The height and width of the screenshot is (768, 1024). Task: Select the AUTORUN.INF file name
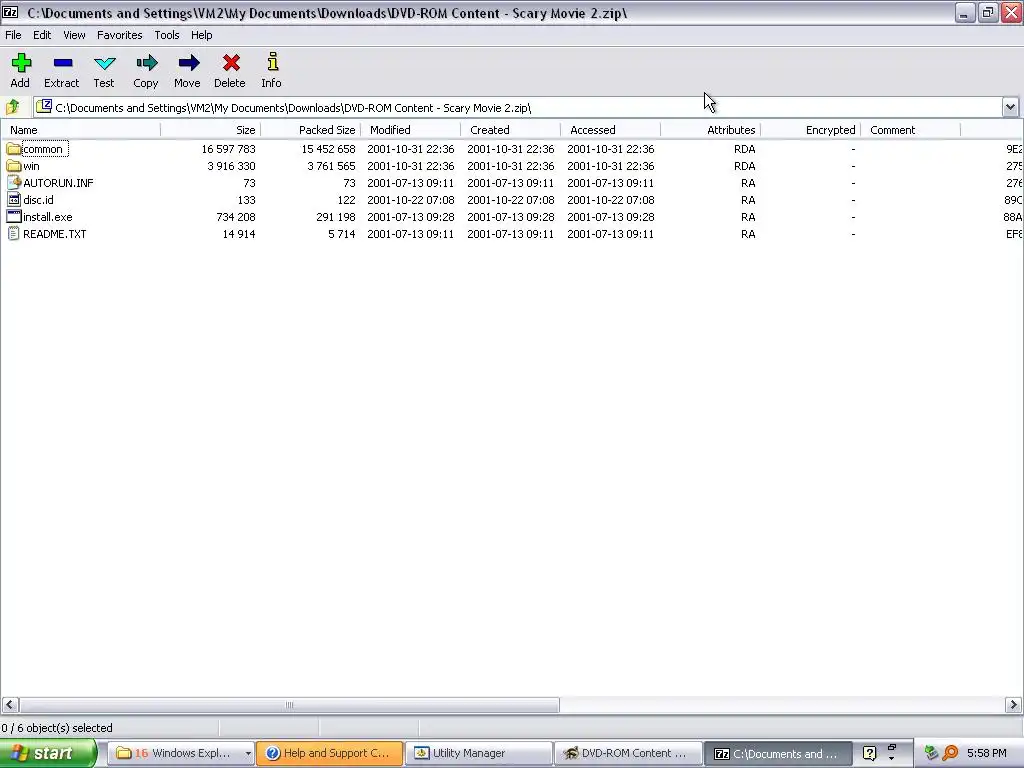pos(58,183)
